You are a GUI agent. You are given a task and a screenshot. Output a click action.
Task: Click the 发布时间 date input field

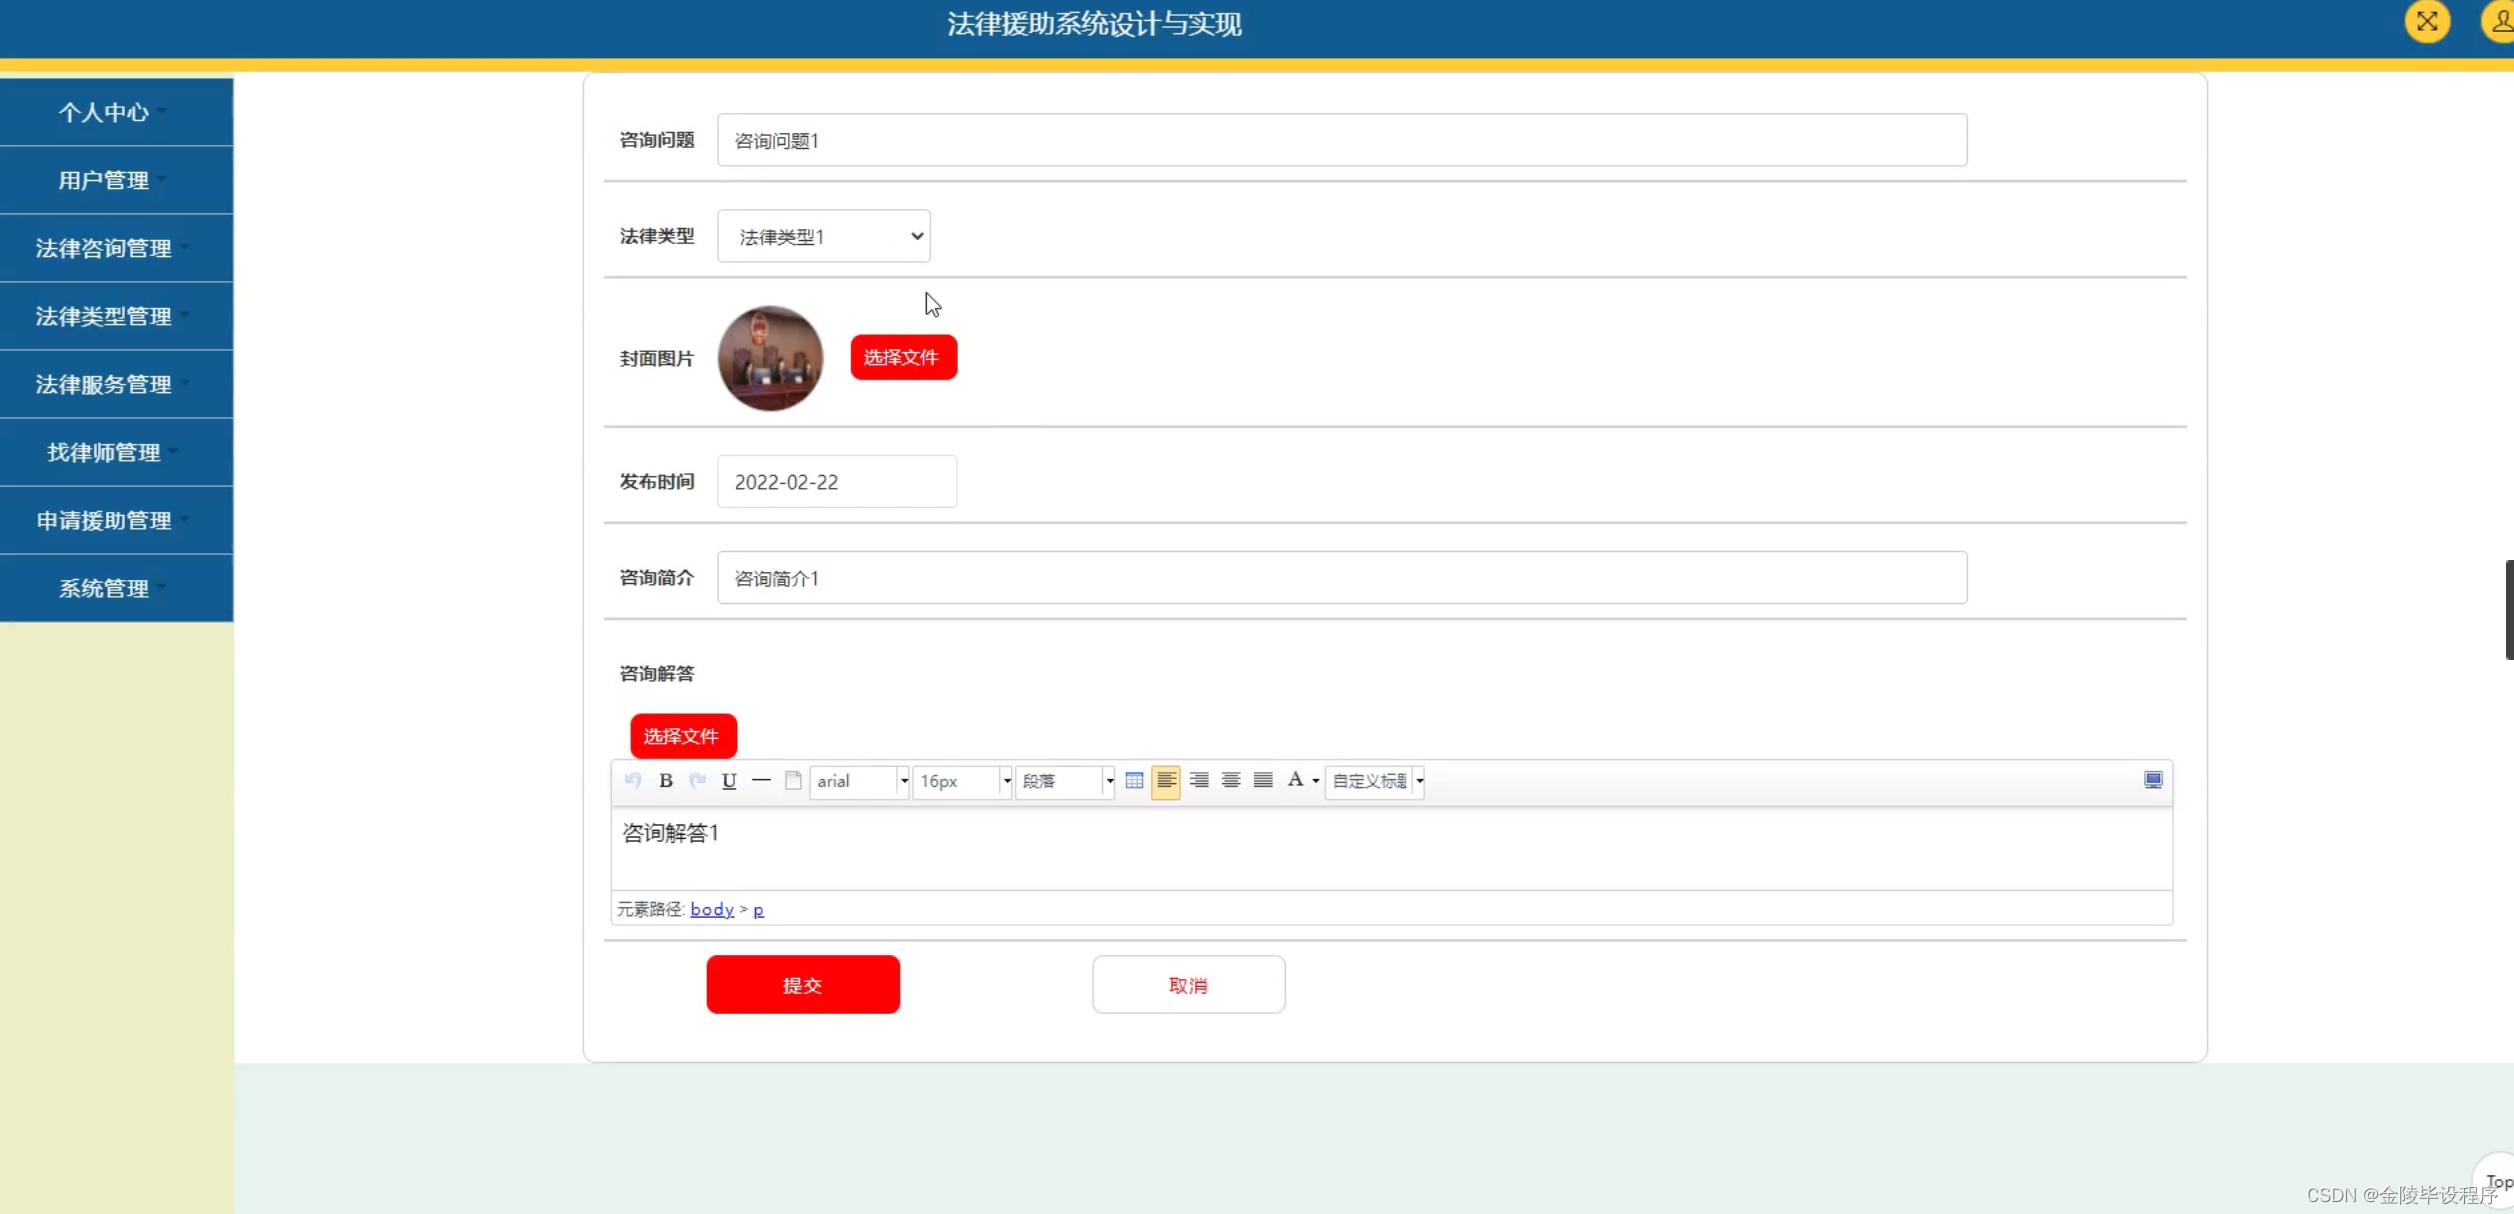click(836, 482)
